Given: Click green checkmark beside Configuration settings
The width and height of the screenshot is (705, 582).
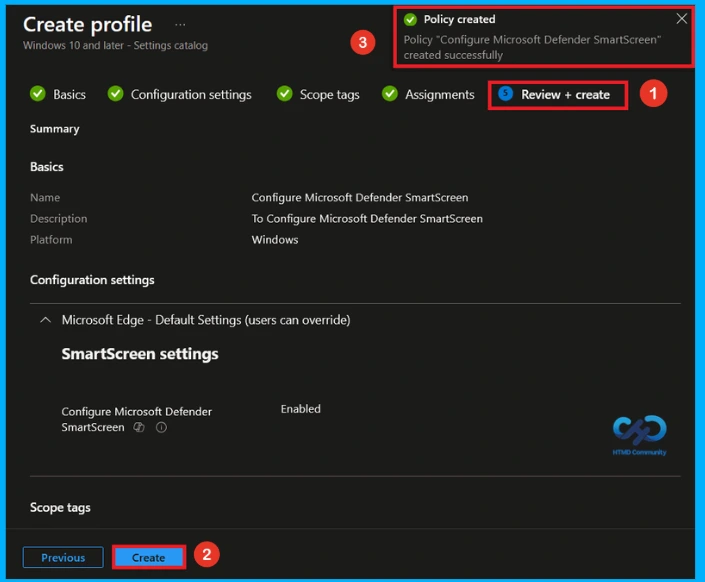Looking at the screenshot, I should 116,94.
